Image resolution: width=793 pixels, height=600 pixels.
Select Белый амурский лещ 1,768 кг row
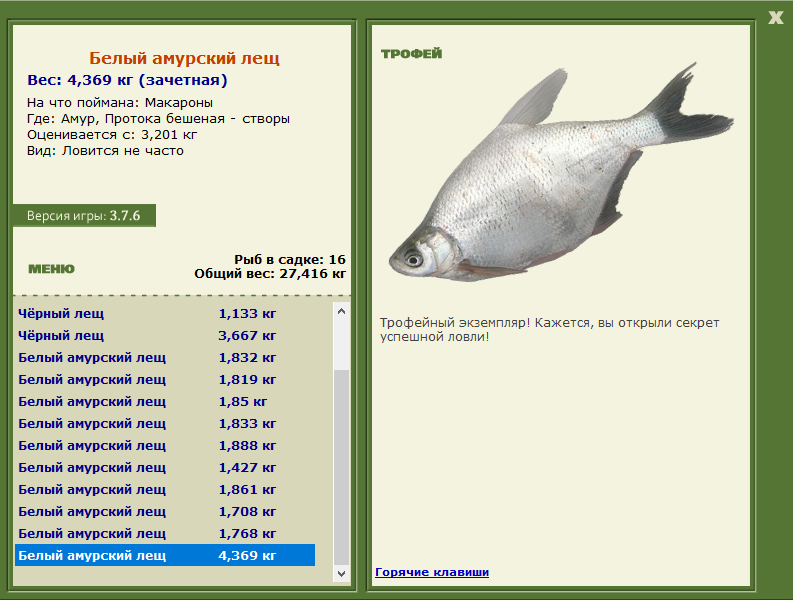(x=165, y=534)
